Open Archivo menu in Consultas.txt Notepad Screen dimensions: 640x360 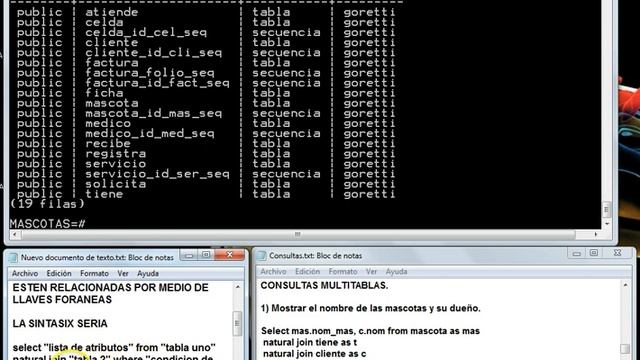click(273, 271)
